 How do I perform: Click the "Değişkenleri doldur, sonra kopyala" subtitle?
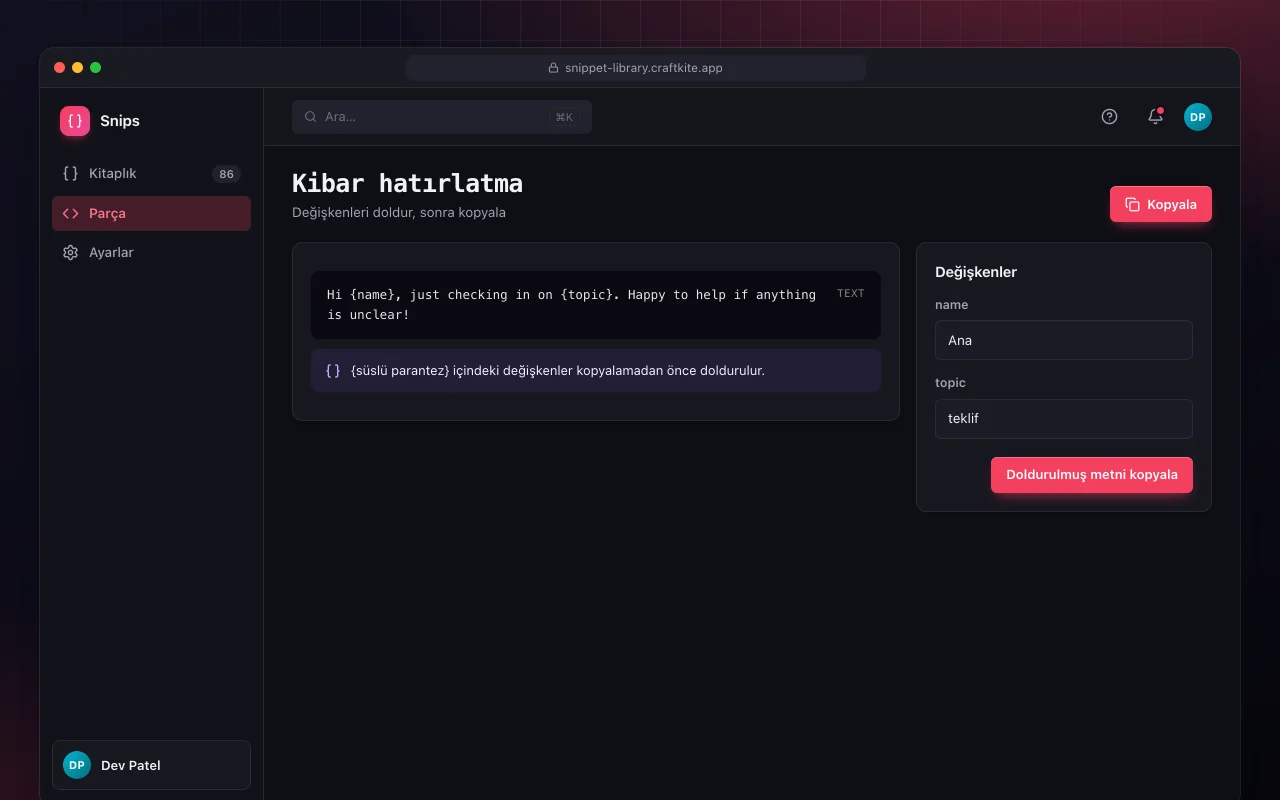(399, 213)
